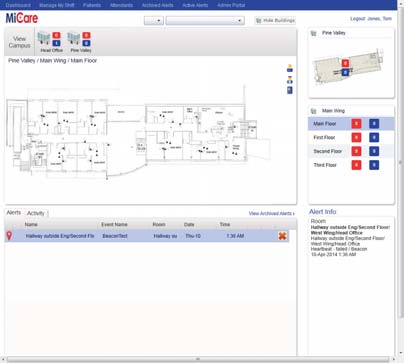Switch to the Alerts tab
Image resolution: width=404 pixels, height=363 pixels.
tap(14, 213)
